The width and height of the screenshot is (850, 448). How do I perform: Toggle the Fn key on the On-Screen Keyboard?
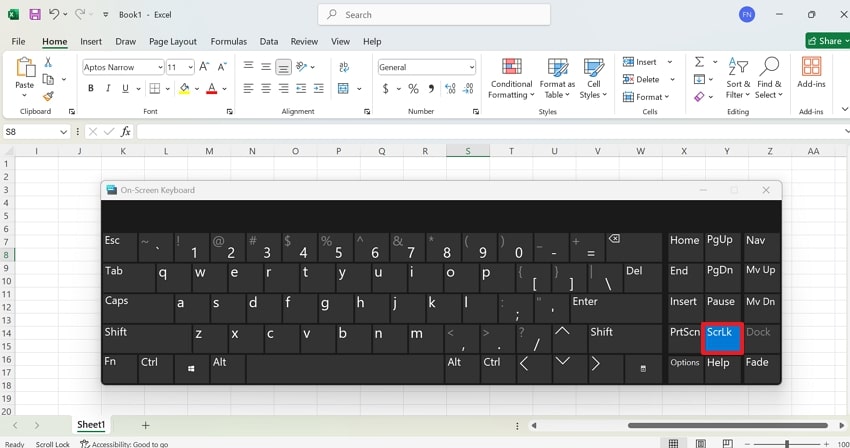(119, 368)
